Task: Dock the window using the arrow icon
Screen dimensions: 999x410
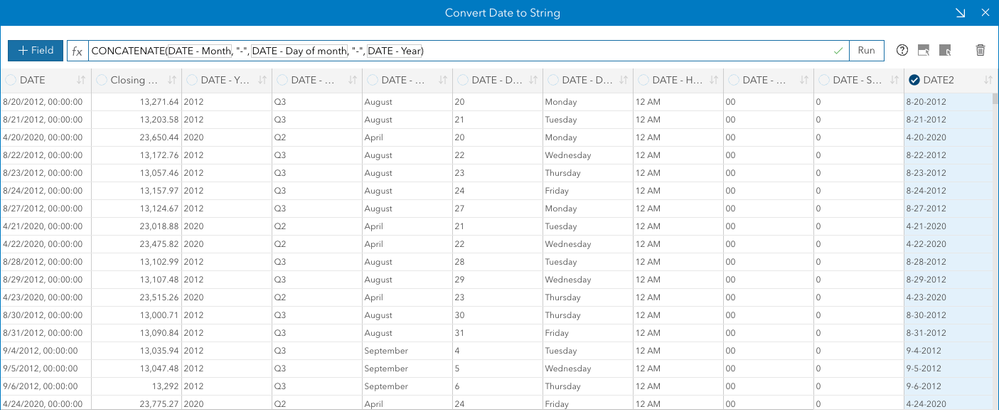Action: pos(959,13)
